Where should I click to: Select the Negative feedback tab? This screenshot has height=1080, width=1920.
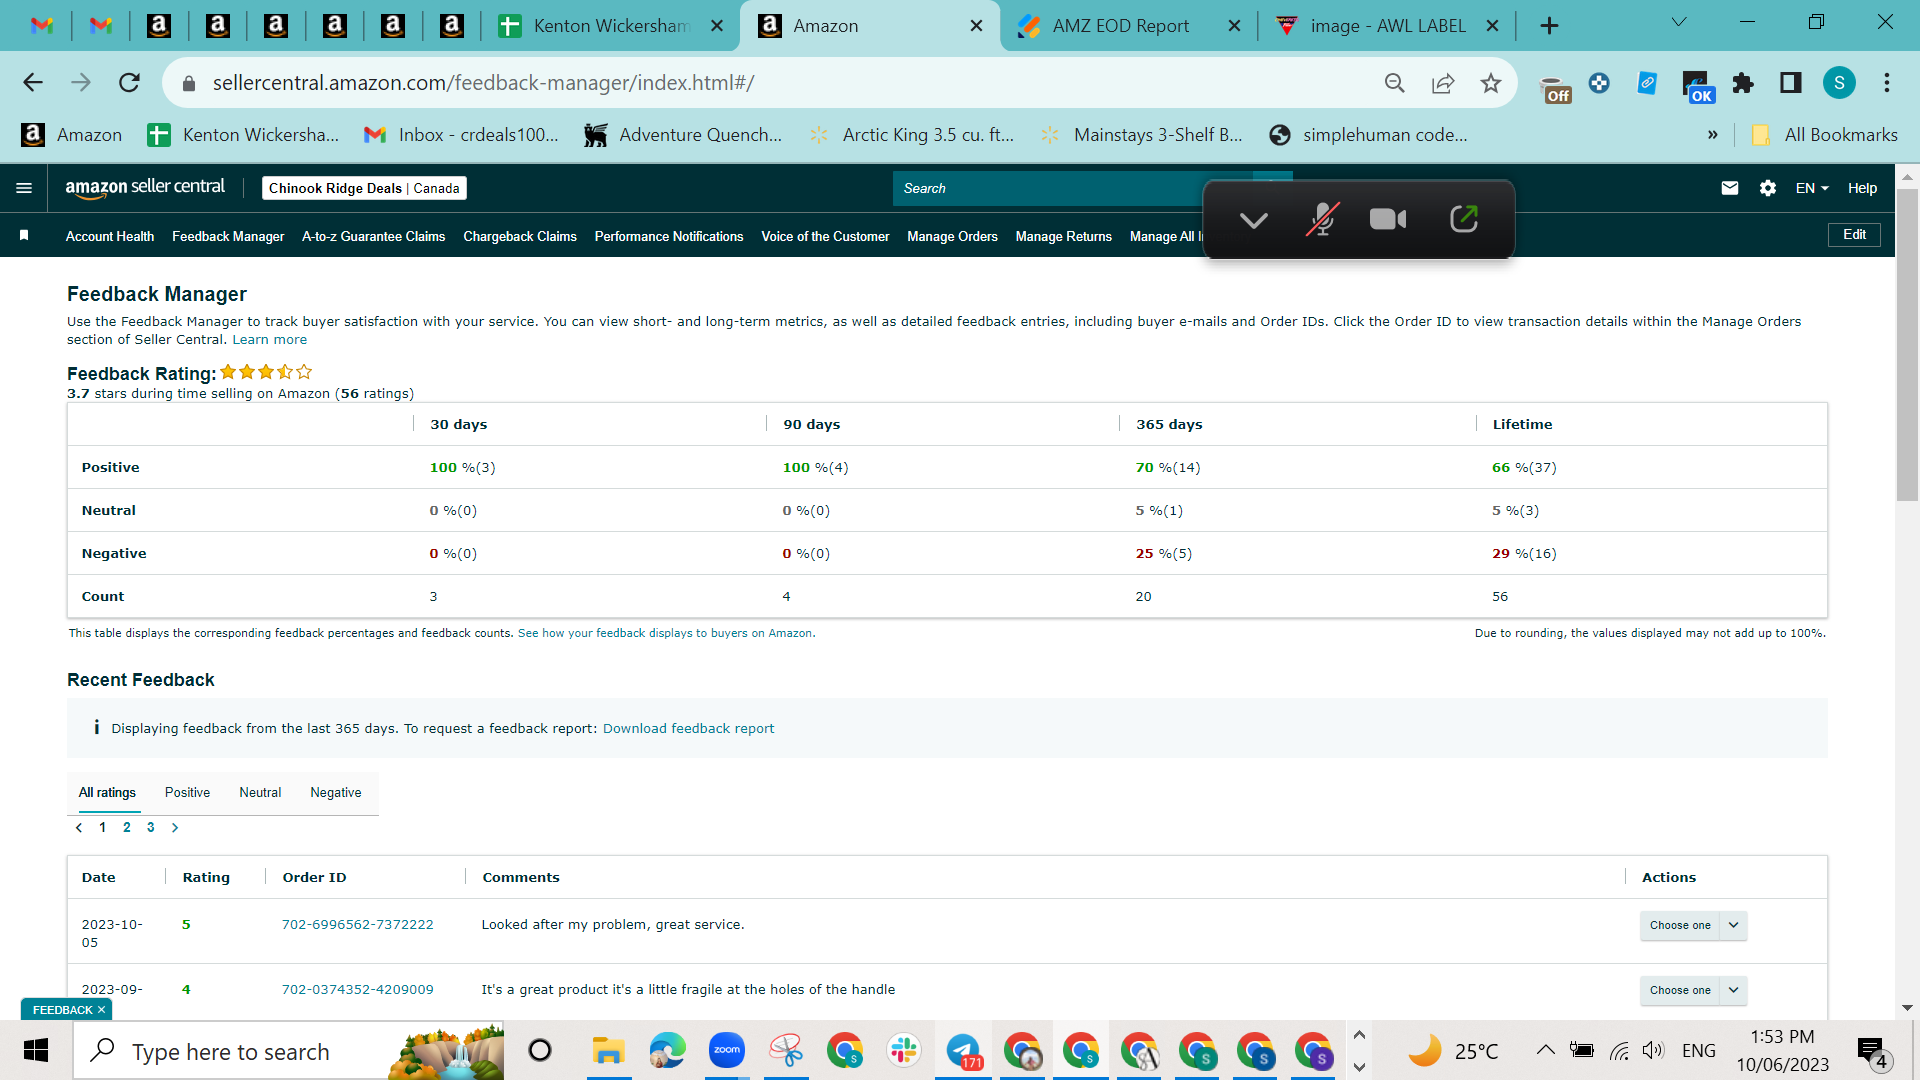[336, 793]
